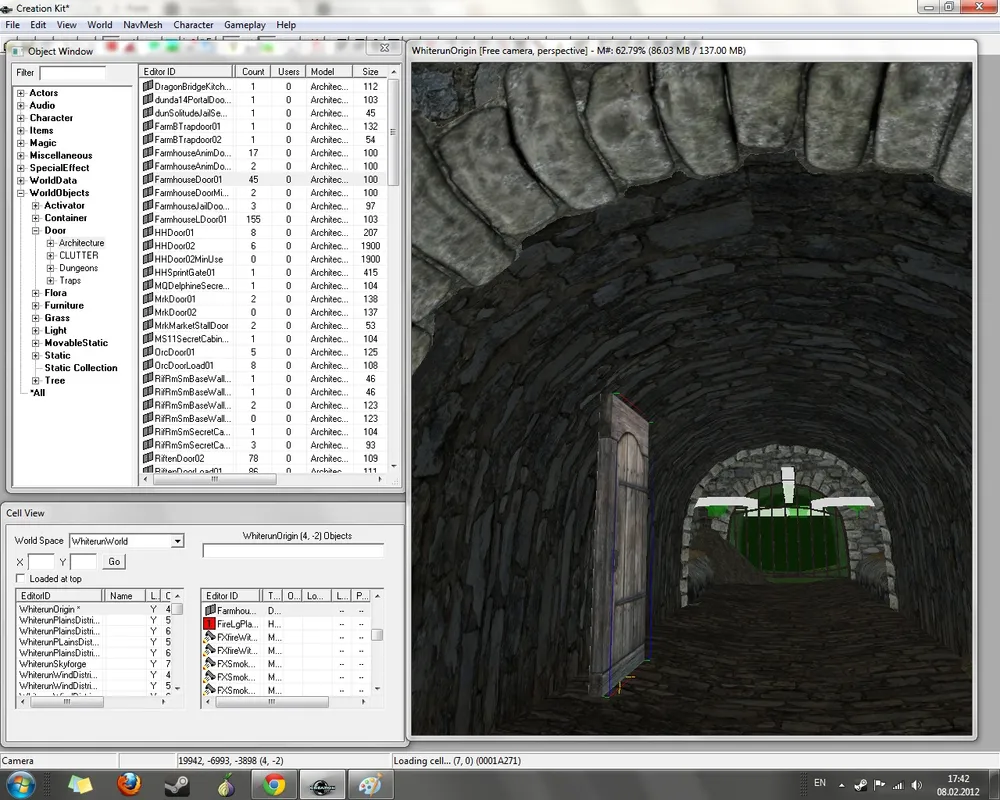Open the Gameplay menu

coord(244,24)
